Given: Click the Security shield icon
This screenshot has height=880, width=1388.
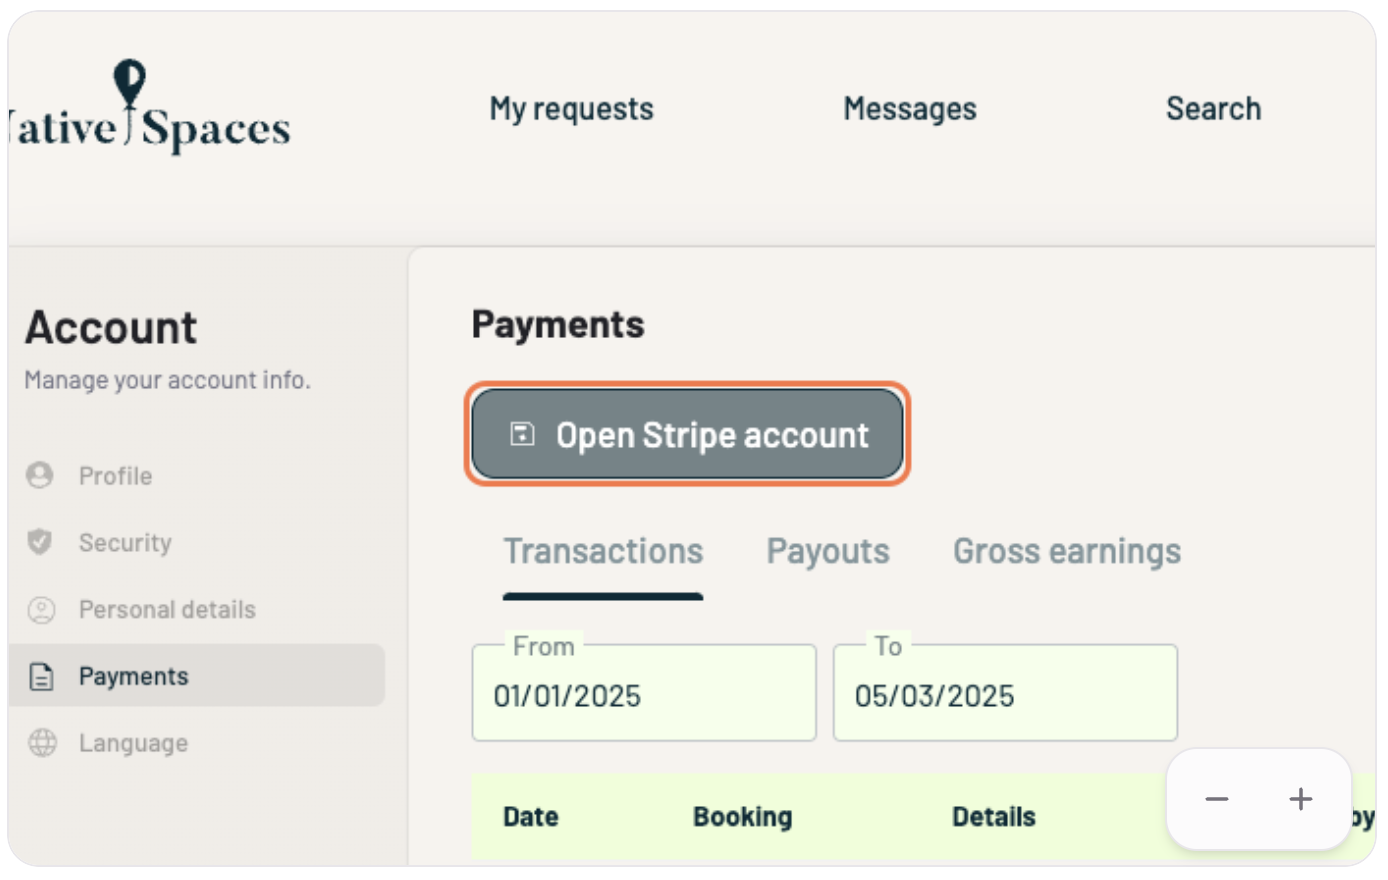Looking at the screenshot, I should (x=40, y=542).
